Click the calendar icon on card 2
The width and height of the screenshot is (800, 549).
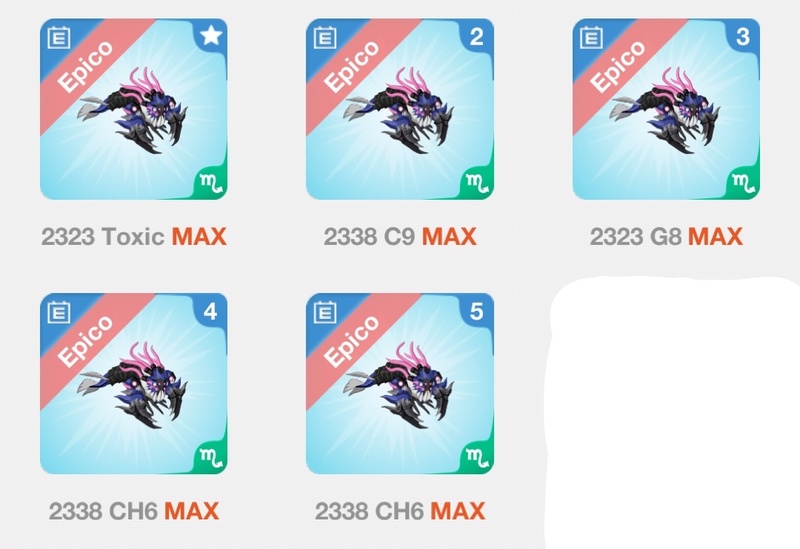[x=325, y=38]
